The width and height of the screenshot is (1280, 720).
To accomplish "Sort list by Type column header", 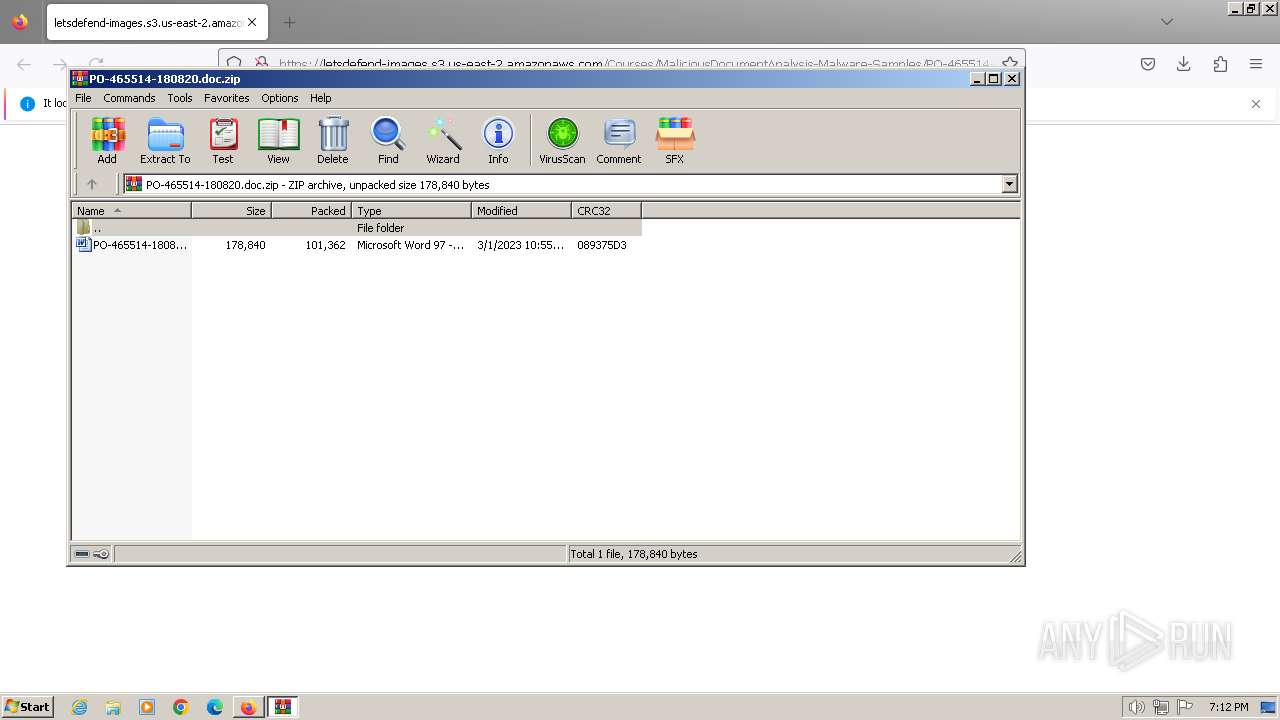I will pyautogui.click(x=411, y=210).
